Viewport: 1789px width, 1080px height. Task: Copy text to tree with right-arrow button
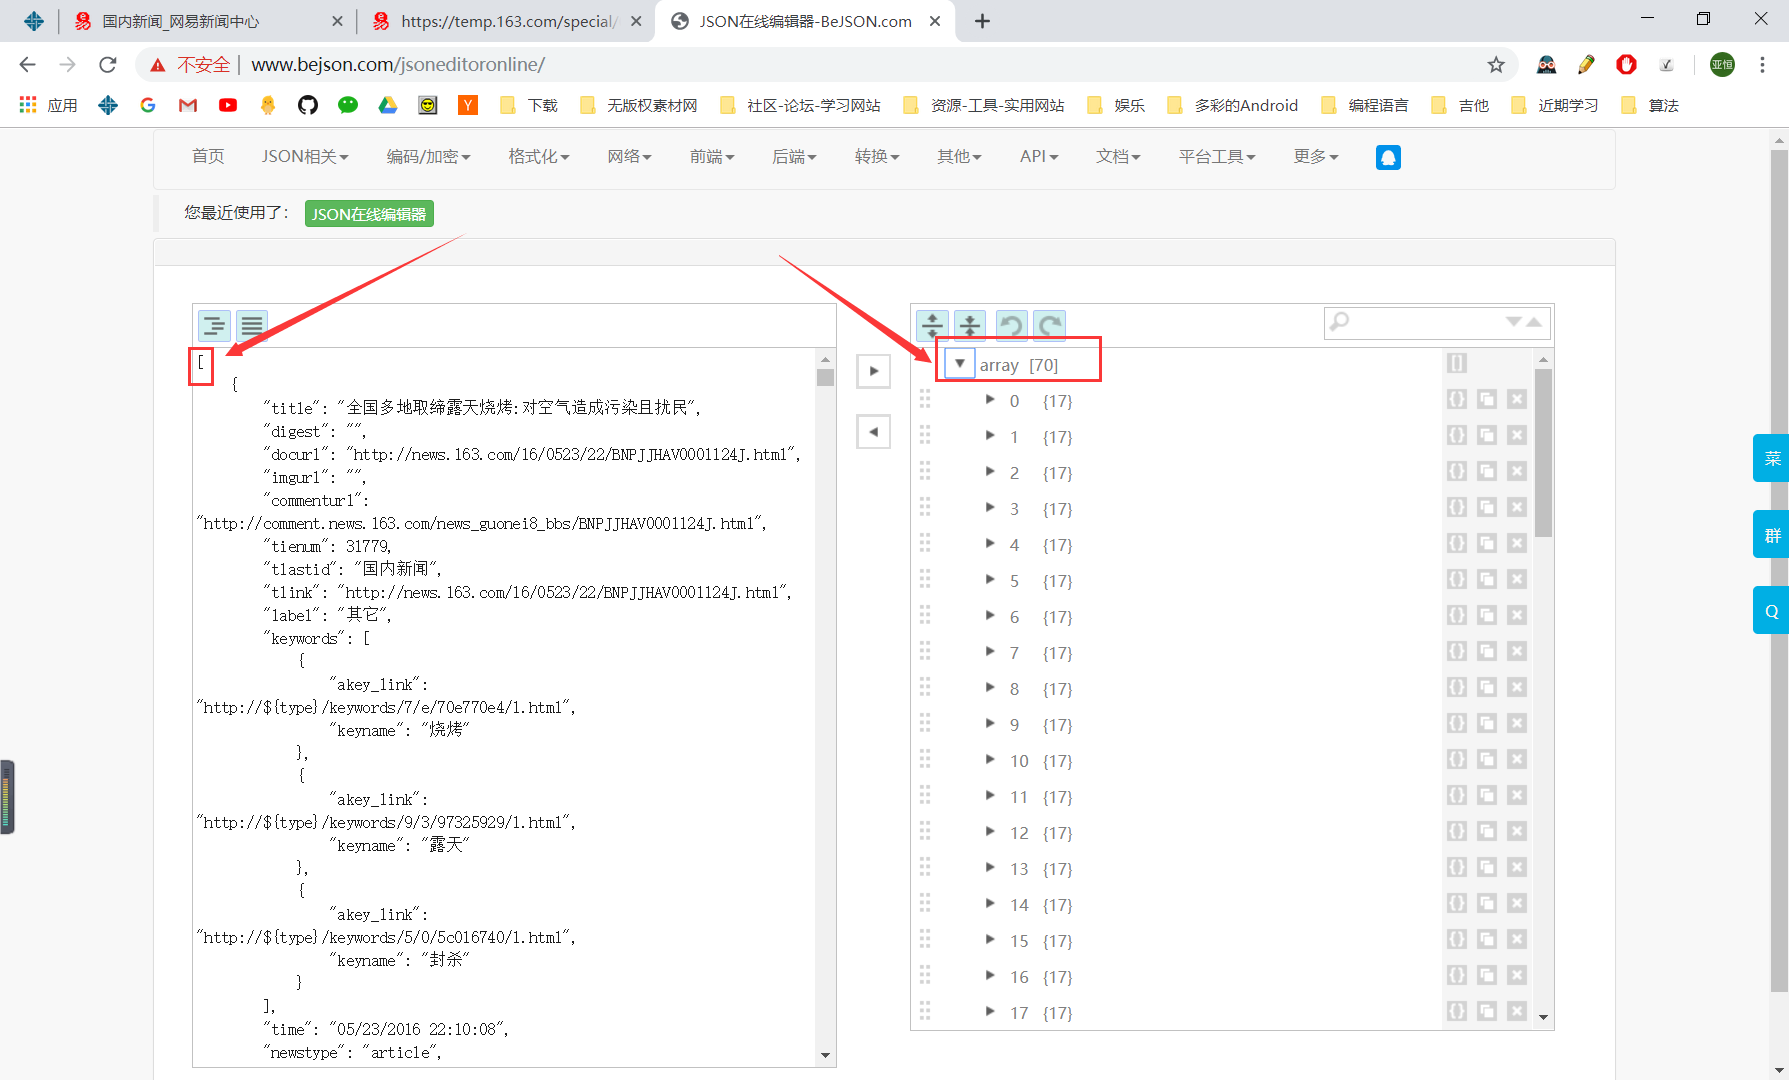(x=874, y=371)
